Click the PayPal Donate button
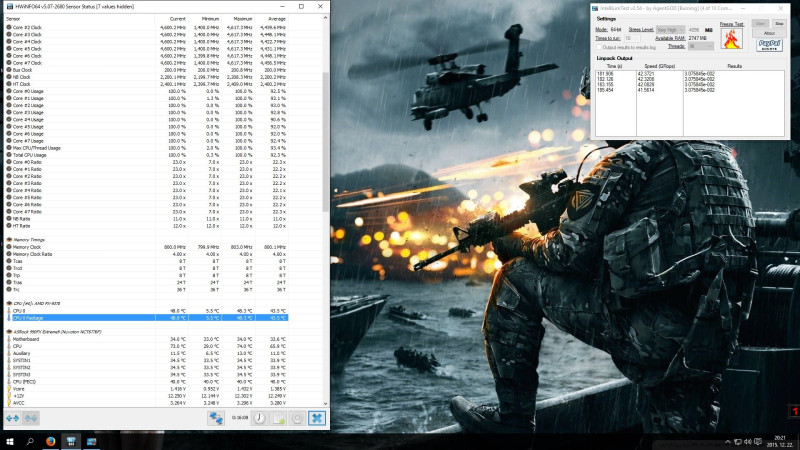This screenshot has height=450, width=800. (x=769, y=45)
